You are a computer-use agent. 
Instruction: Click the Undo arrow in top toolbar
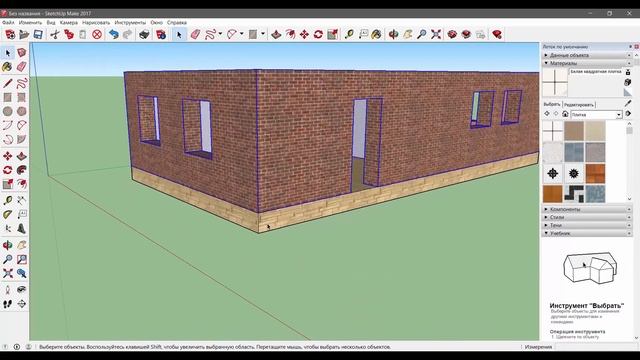point(113,34)
